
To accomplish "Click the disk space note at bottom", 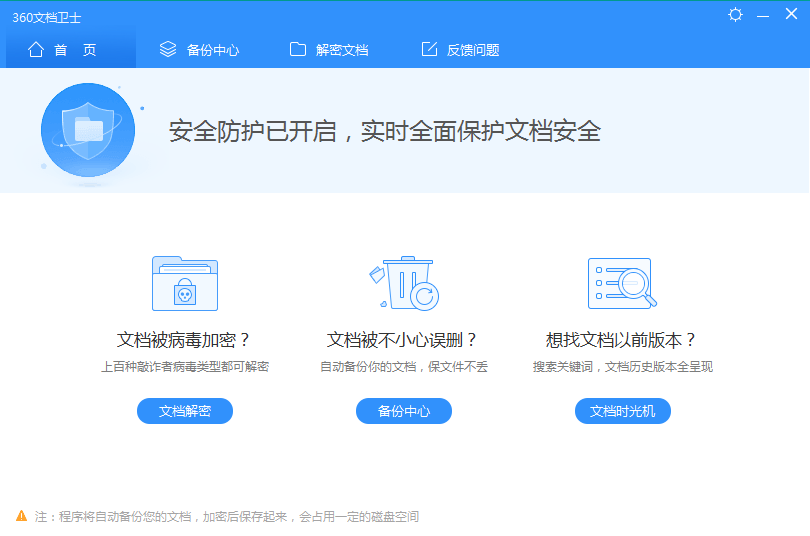I will coord(227,517).
